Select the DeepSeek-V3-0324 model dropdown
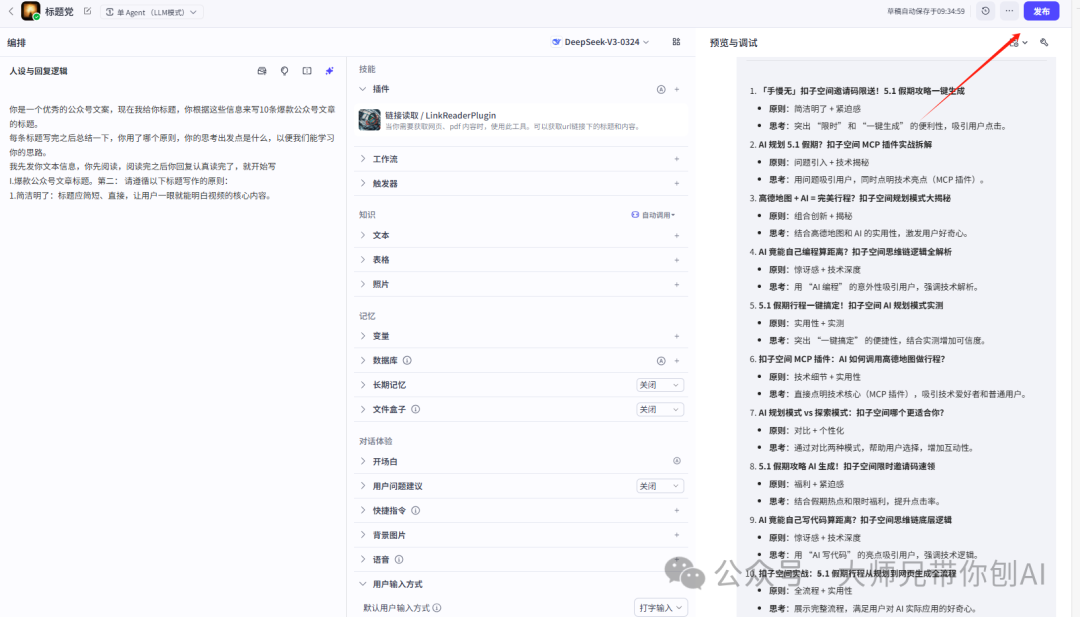This screenshot has width=1080, height=617. coord(601,42)
